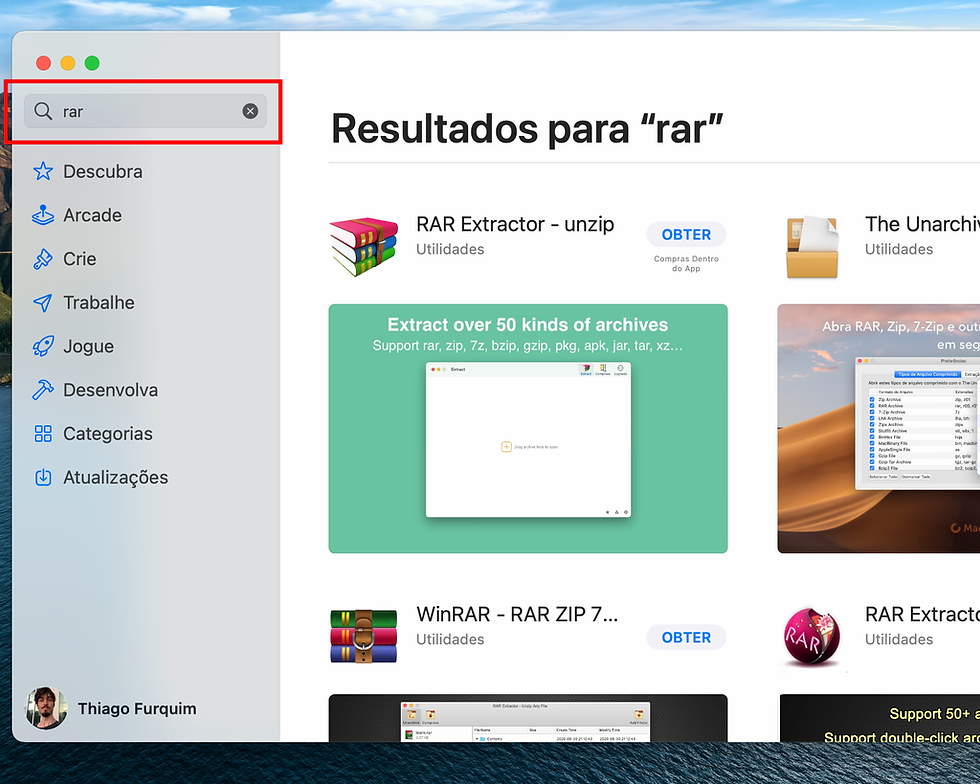Image resolution: width=980 pixels, height=784 pixels.
Task: Open the Support 50+ screenshot preview
Action: point(879,718)
